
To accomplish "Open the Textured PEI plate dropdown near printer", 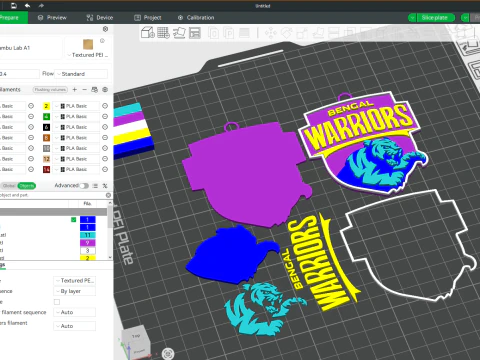I will tap(88, 55).
